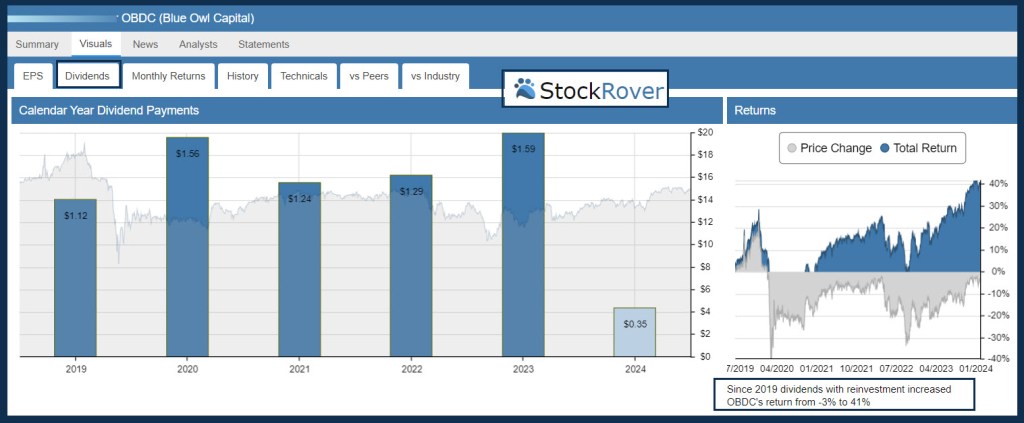The width and height of the screenshot is (1024, 423).
Task: Click the 2020 dividend bar showing $1.56
Action: [187, 246]
